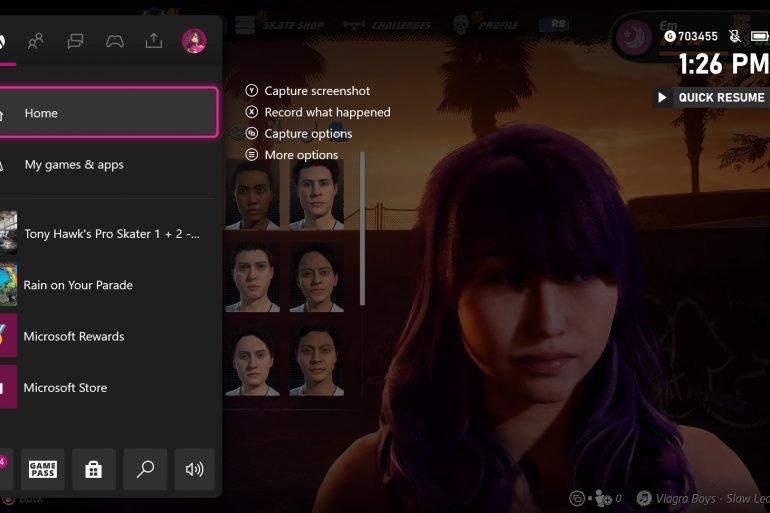Image resolution: width=770 pixels, height=513 pixels.
Task: Click Quick Resume button
Action: click(x=710, y=97)
